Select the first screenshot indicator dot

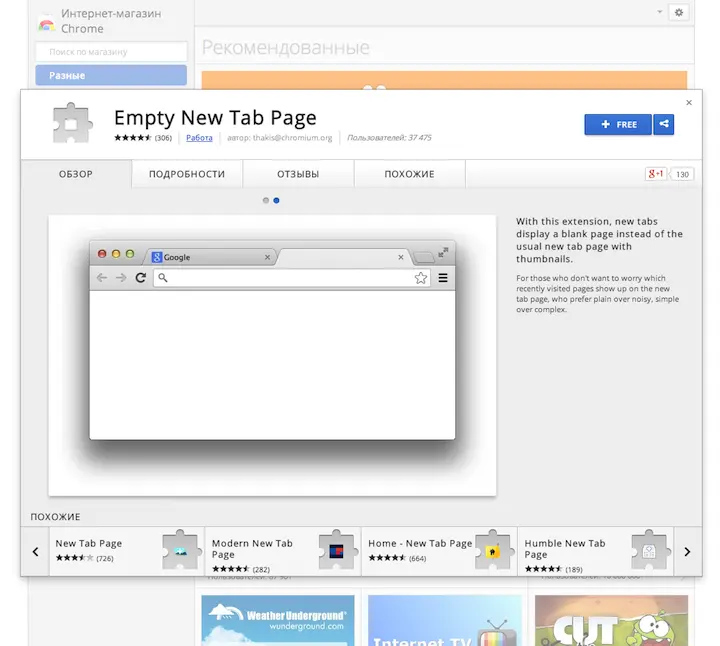click(x=265, y=200)
